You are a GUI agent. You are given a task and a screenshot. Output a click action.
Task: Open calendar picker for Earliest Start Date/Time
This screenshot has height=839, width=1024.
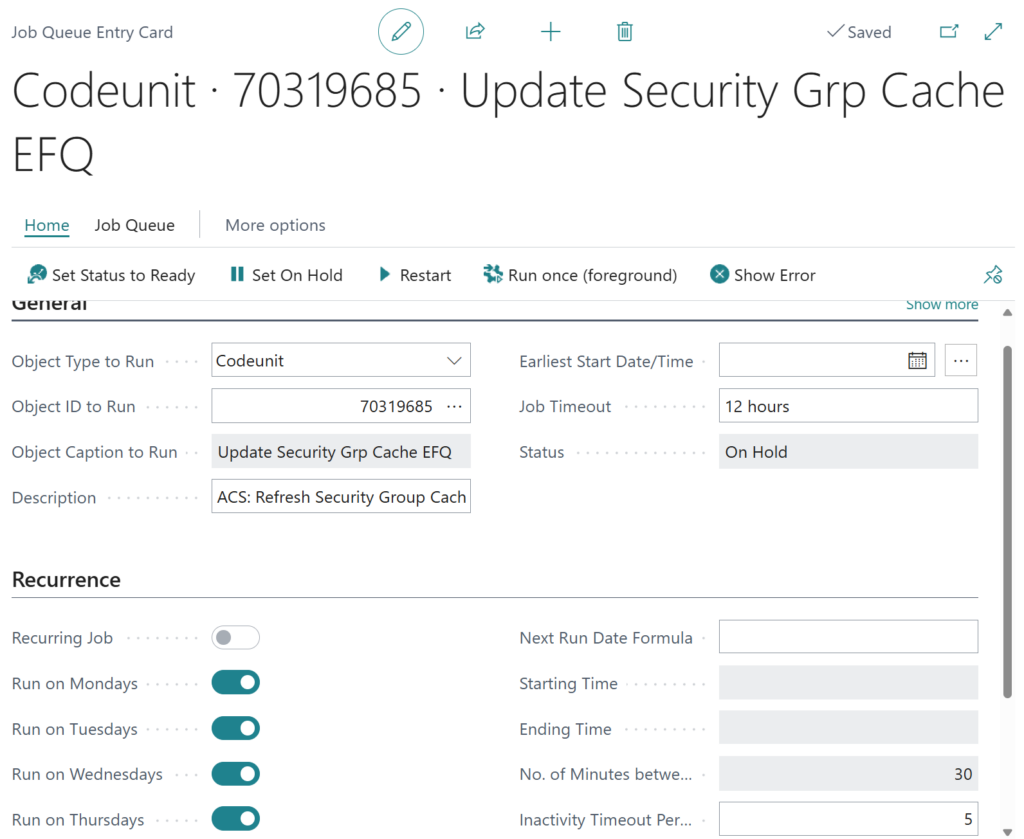(x=917, y=361)
